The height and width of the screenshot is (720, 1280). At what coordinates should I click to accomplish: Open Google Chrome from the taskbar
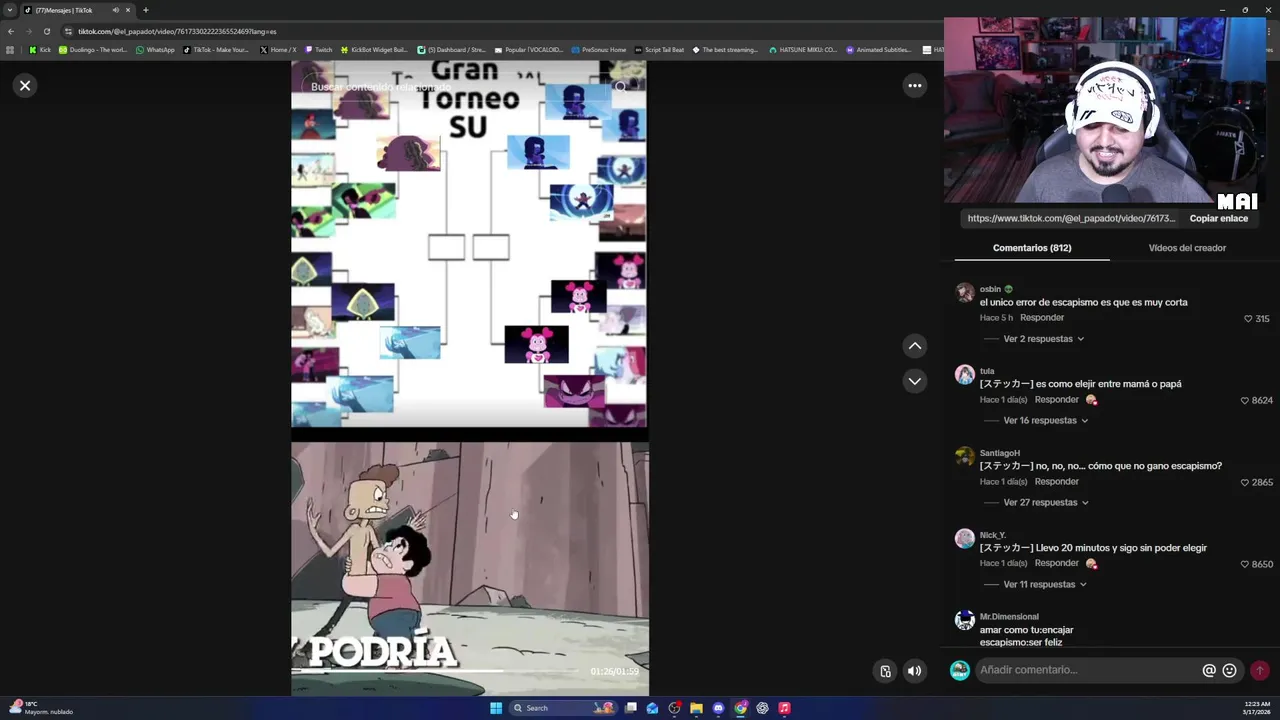click(x=740, y=708)
